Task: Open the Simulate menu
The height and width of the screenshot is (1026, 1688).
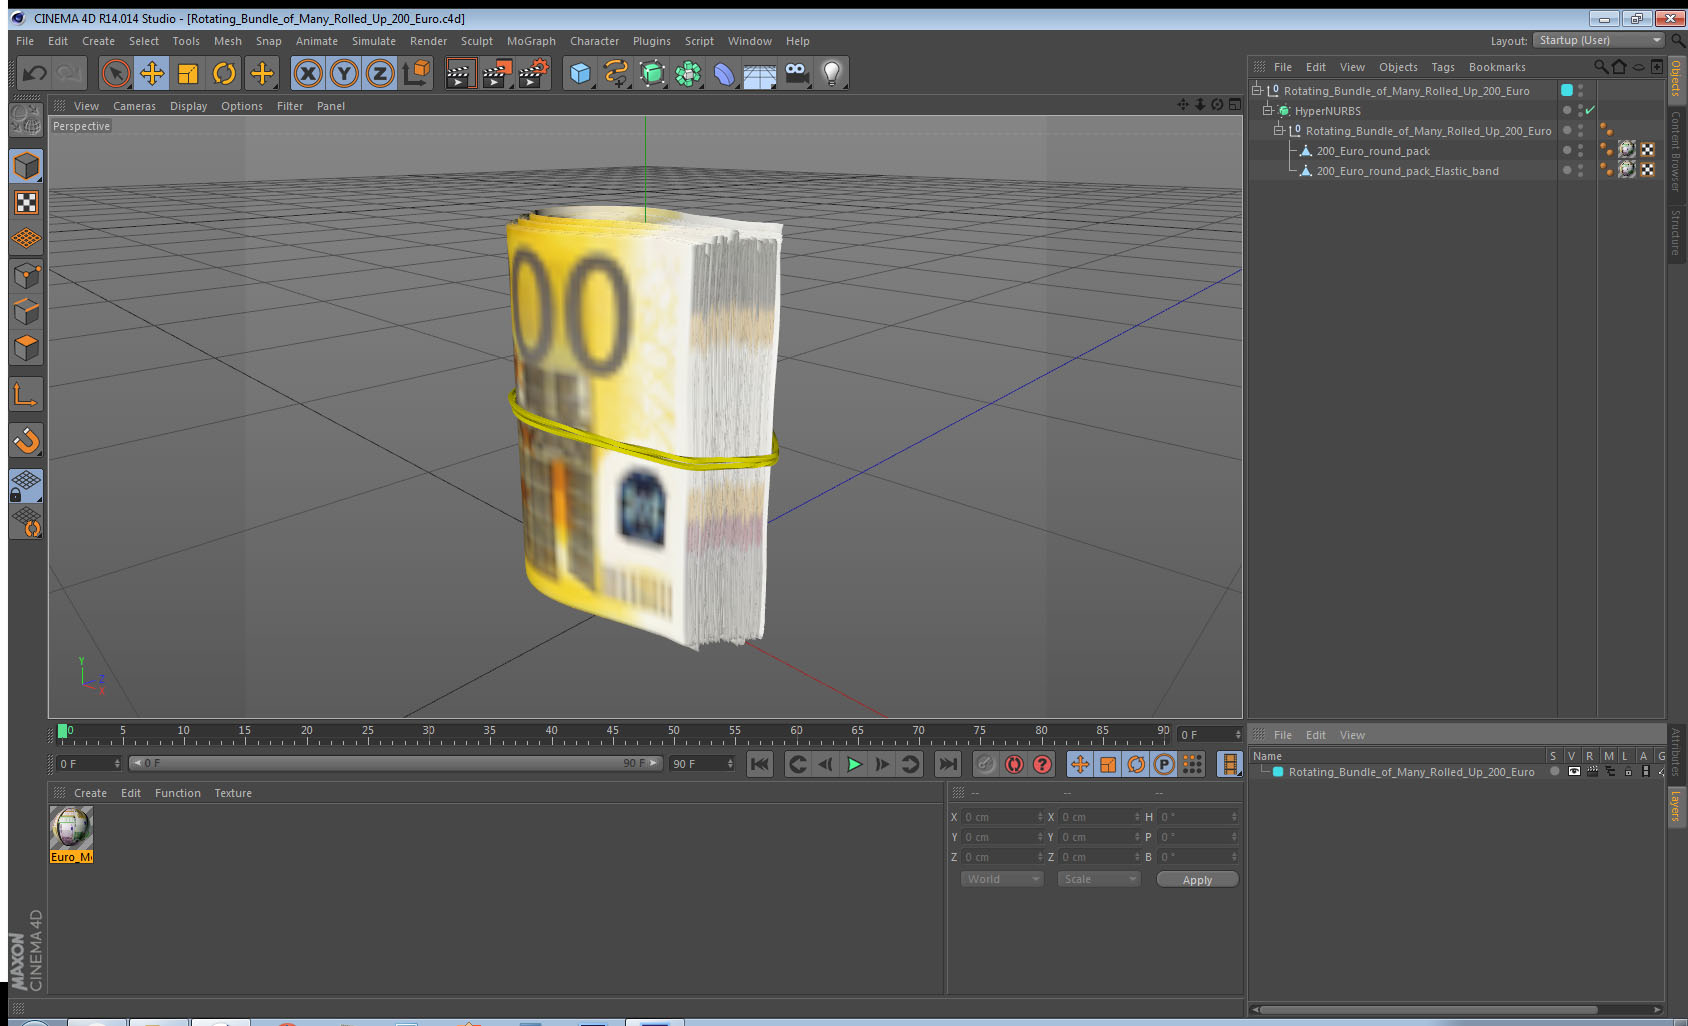Action: point(374,41)
